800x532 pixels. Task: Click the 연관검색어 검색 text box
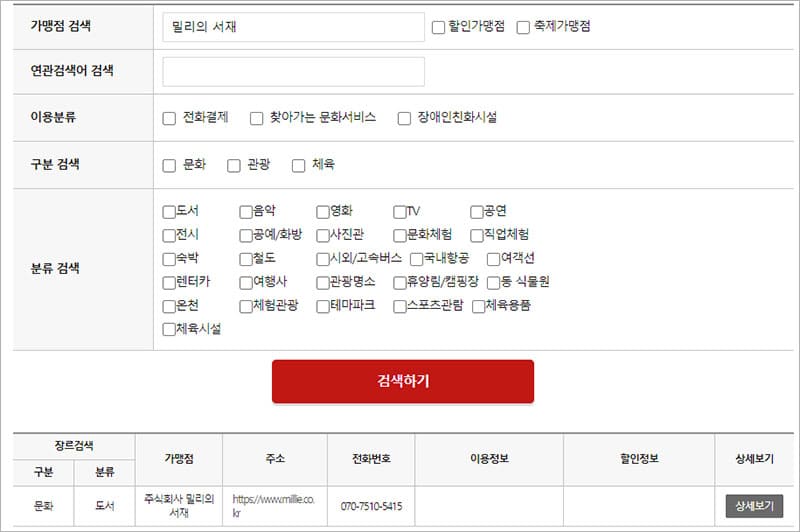point(293,72)
